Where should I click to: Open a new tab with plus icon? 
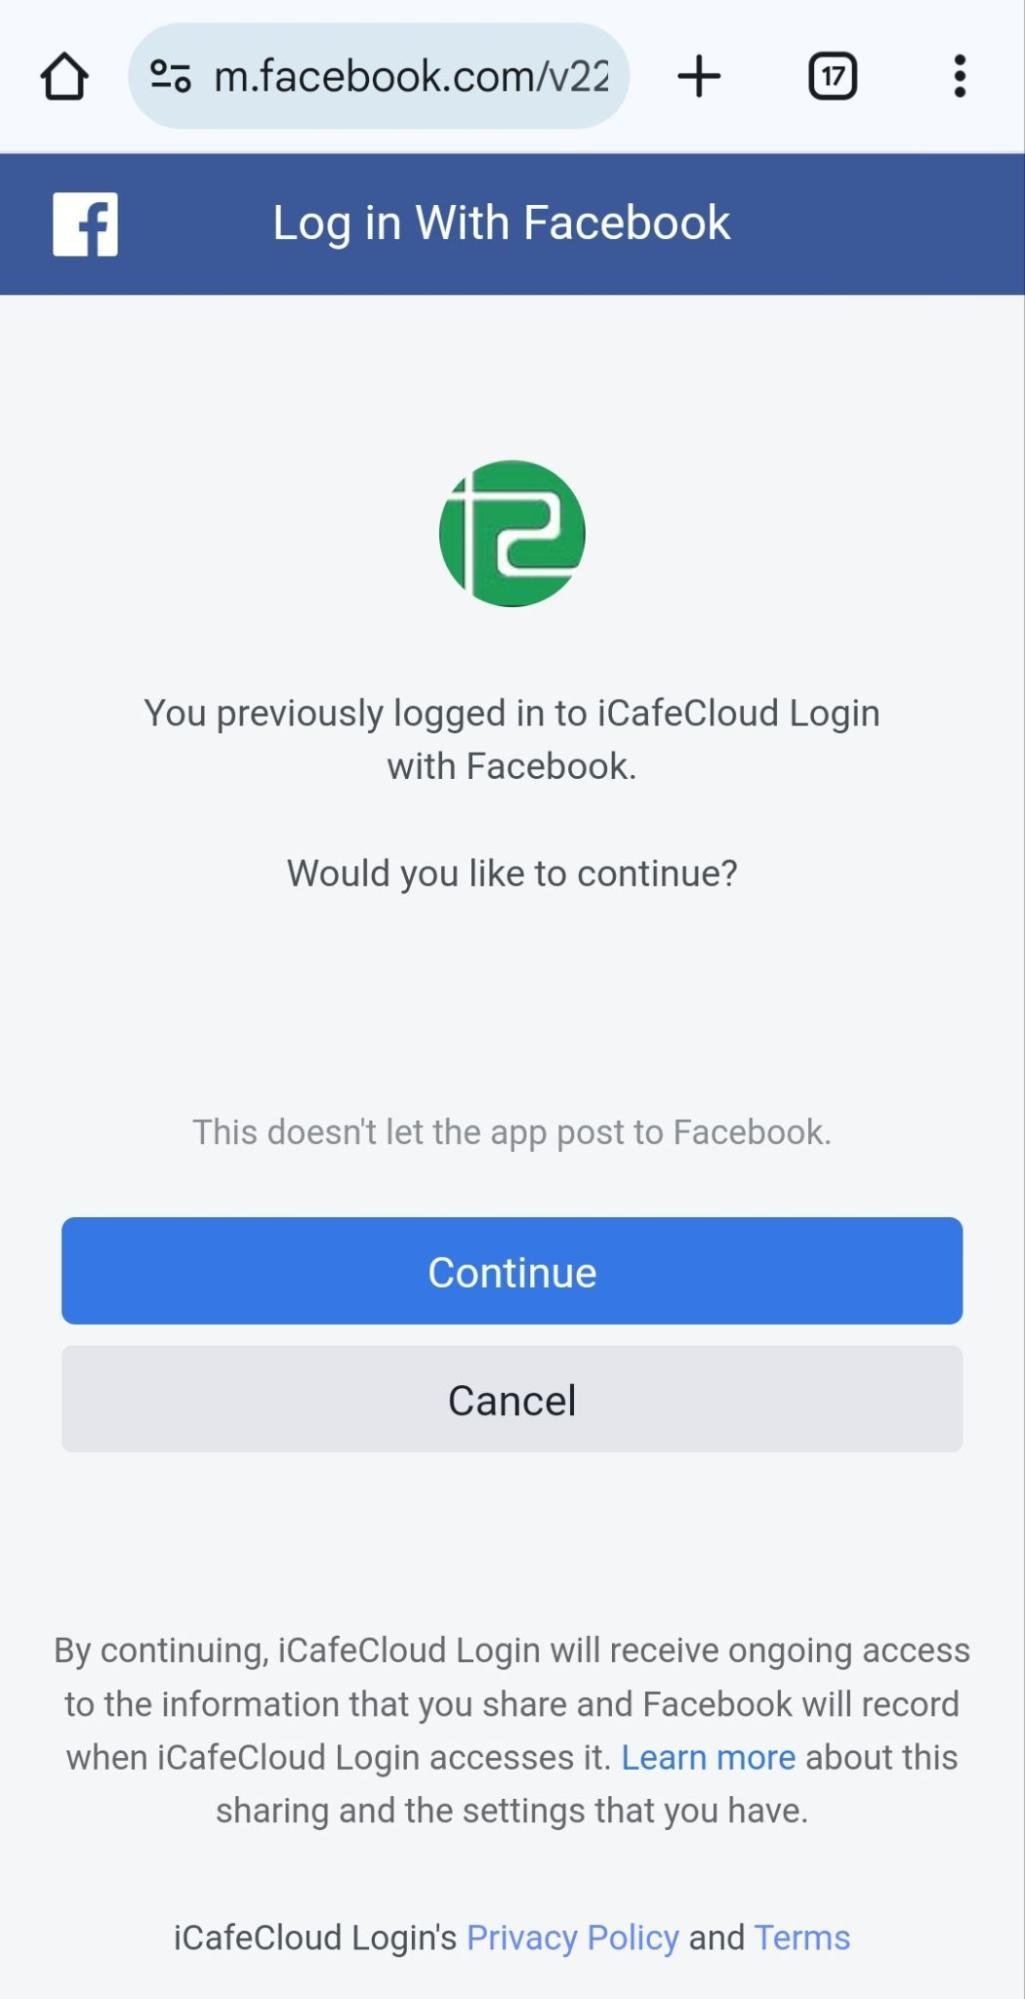tap(699, 77)
